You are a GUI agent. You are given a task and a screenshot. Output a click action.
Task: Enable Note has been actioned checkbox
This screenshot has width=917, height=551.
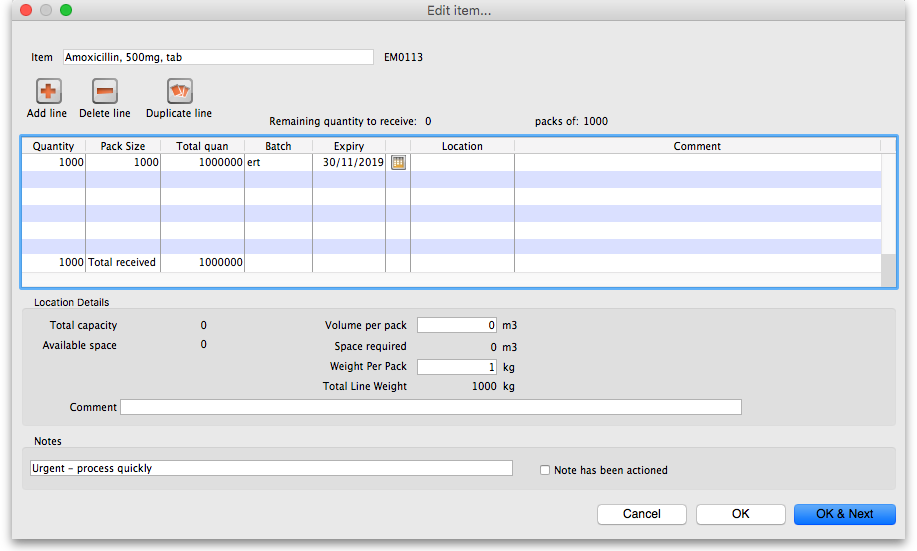point(545,470)
